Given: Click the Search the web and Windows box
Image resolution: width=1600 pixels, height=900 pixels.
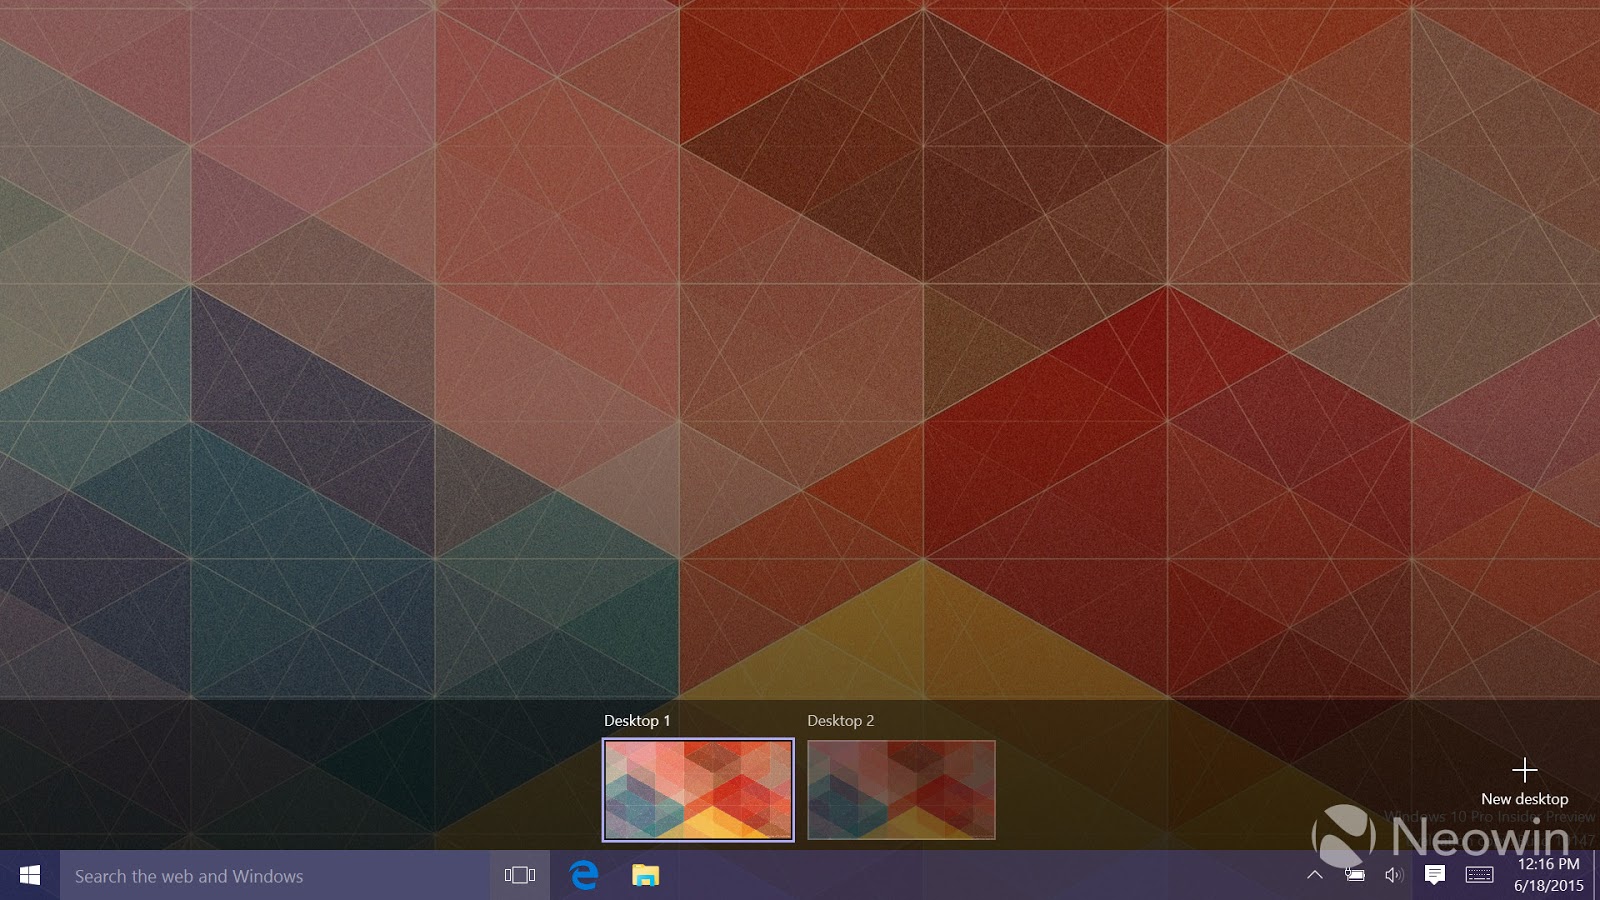Looking at the screenshot, I should 275,876.
